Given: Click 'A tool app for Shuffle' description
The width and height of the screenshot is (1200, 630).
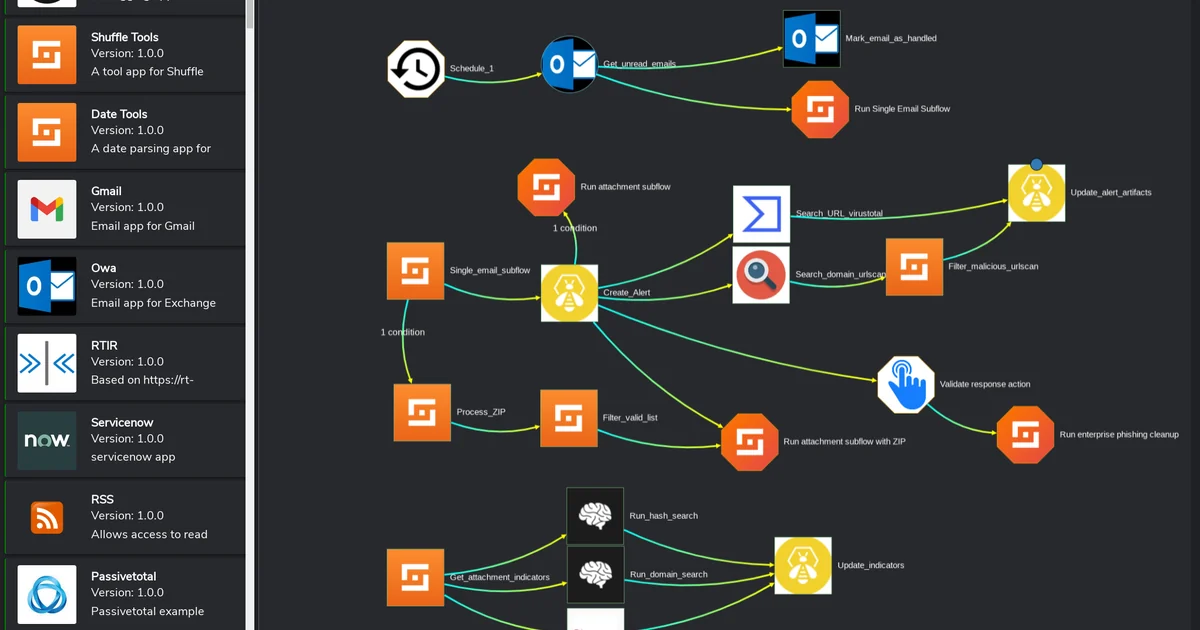Looking at the screenshot, I should point(147,72).
